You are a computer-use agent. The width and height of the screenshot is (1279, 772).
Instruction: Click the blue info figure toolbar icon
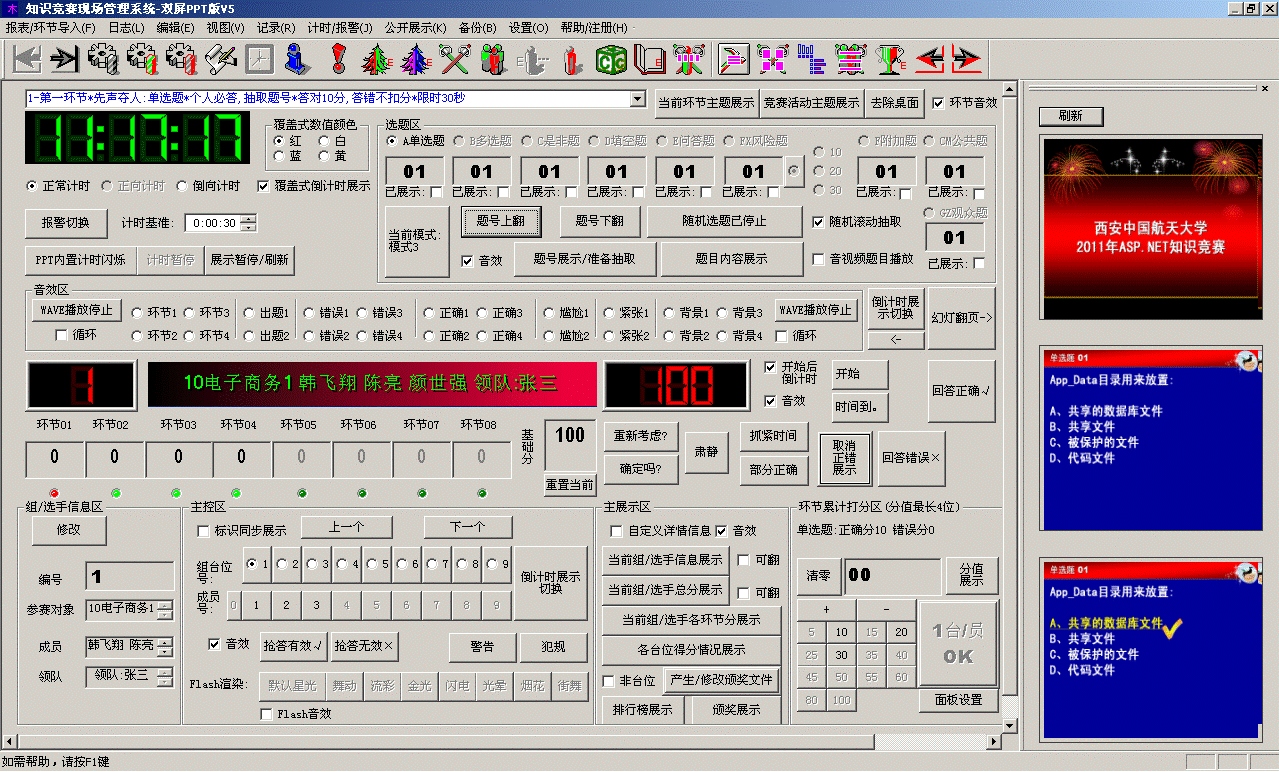[x=295, y=59]
